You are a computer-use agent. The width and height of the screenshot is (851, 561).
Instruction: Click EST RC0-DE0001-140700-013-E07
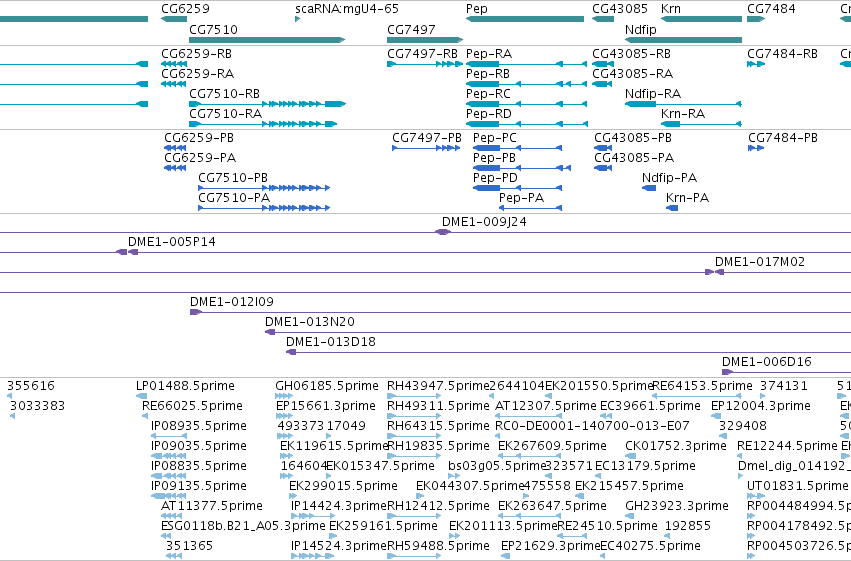coord(592,426)
